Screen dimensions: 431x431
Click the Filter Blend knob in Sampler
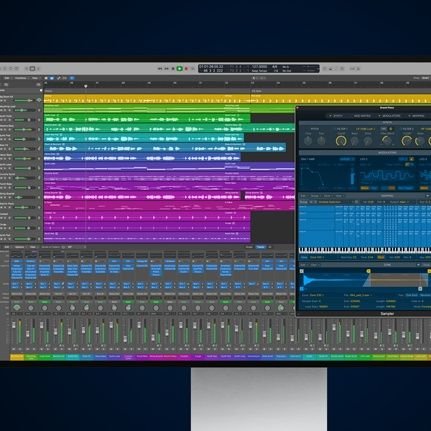click(387, 141)
